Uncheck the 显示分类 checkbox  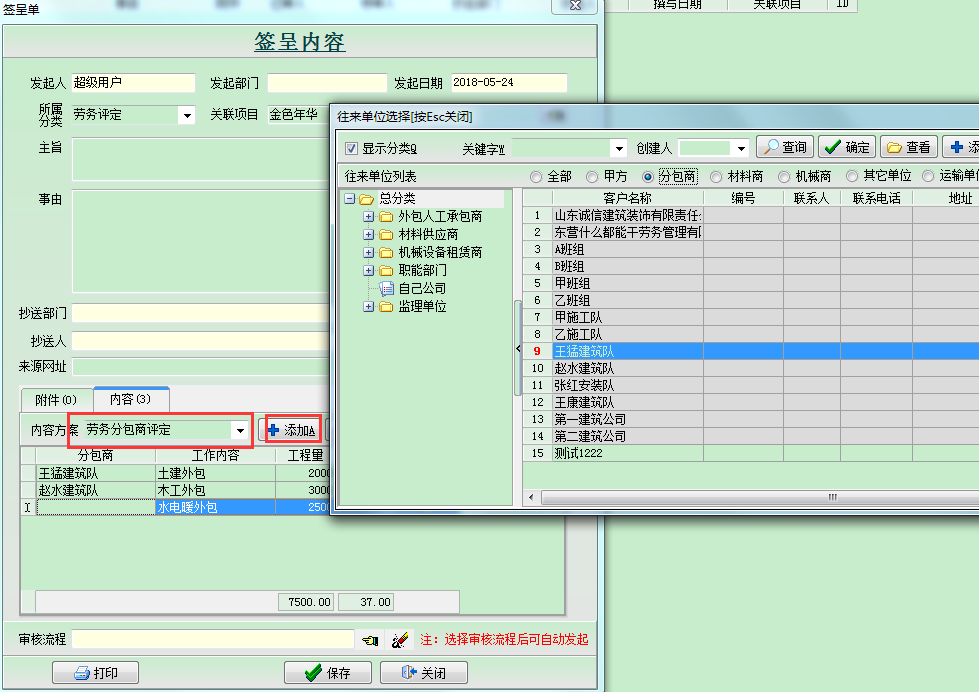pos(351,148)
